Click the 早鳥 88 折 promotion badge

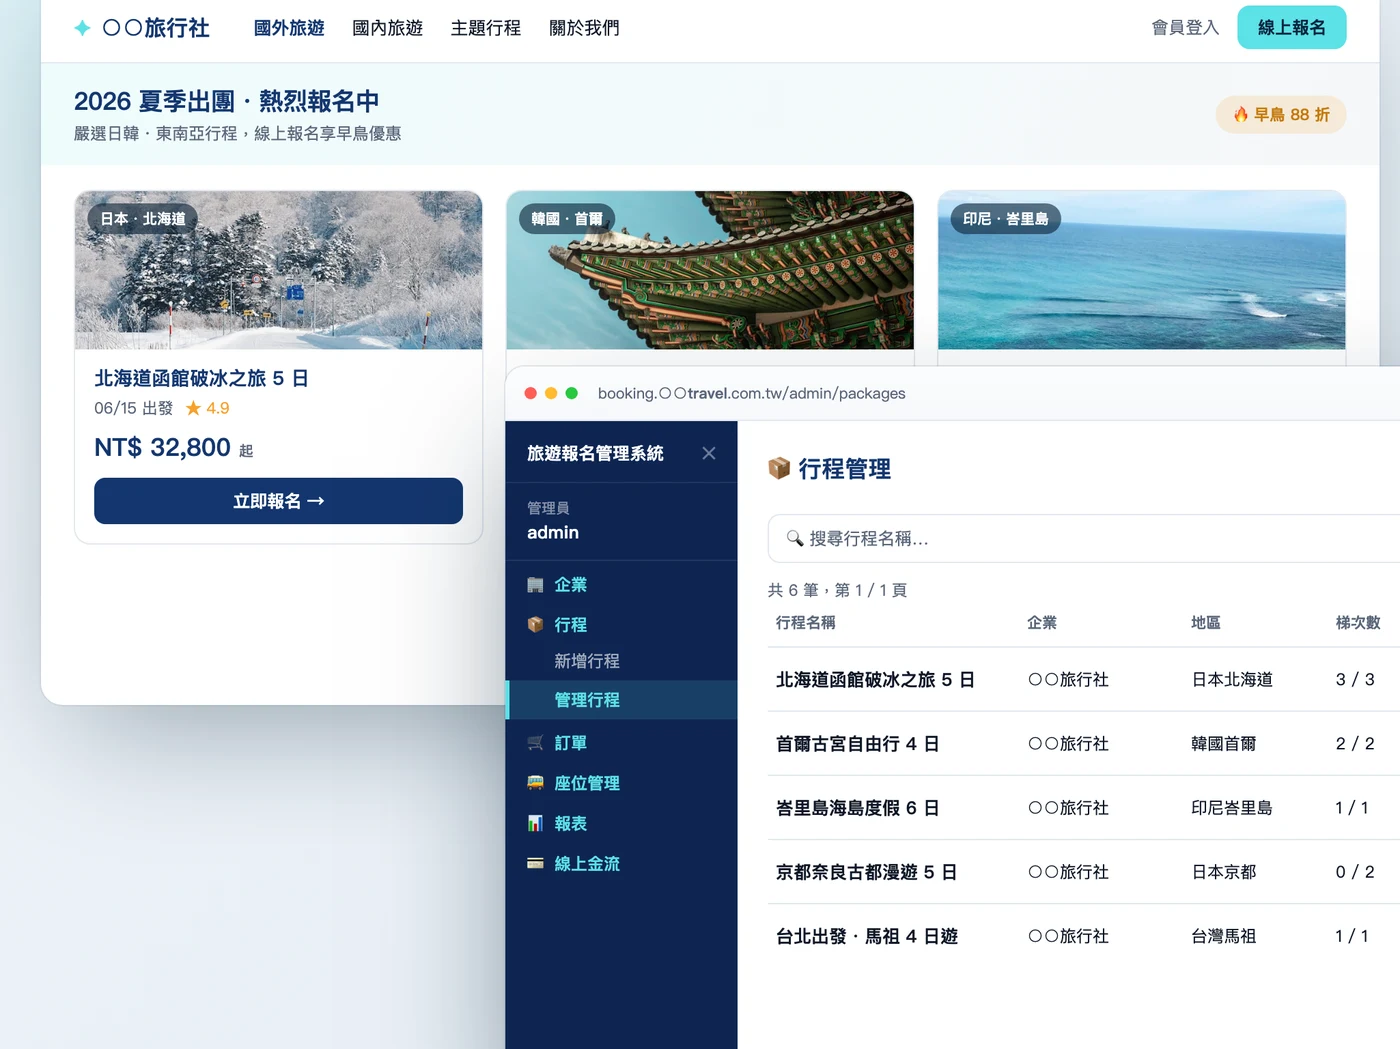pyautogui.click(x=1280, y=115)
